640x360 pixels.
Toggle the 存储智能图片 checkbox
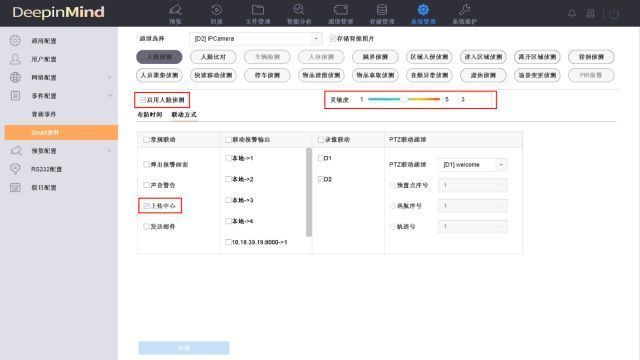tap(333, 38)
